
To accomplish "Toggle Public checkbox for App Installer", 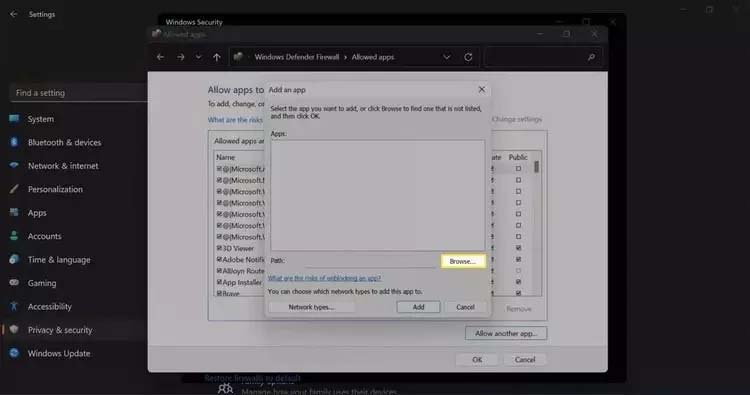I will pos(518,282).
